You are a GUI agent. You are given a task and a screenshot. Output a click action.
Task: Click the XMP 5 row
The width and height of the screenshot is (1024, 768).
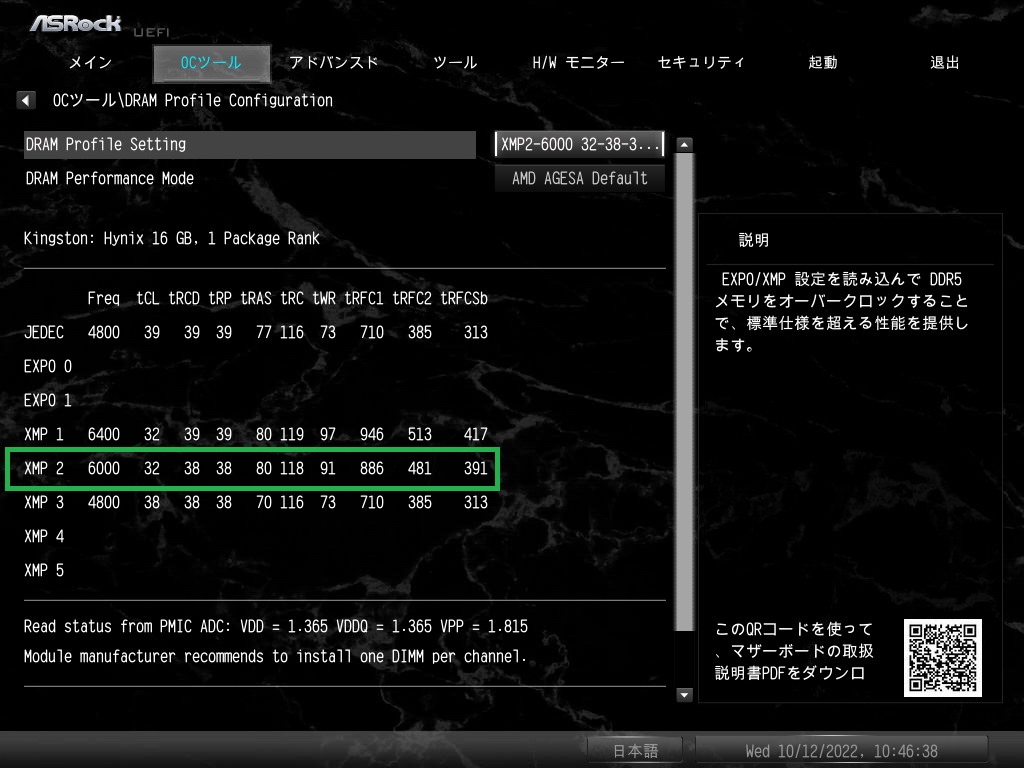(44, 570)
